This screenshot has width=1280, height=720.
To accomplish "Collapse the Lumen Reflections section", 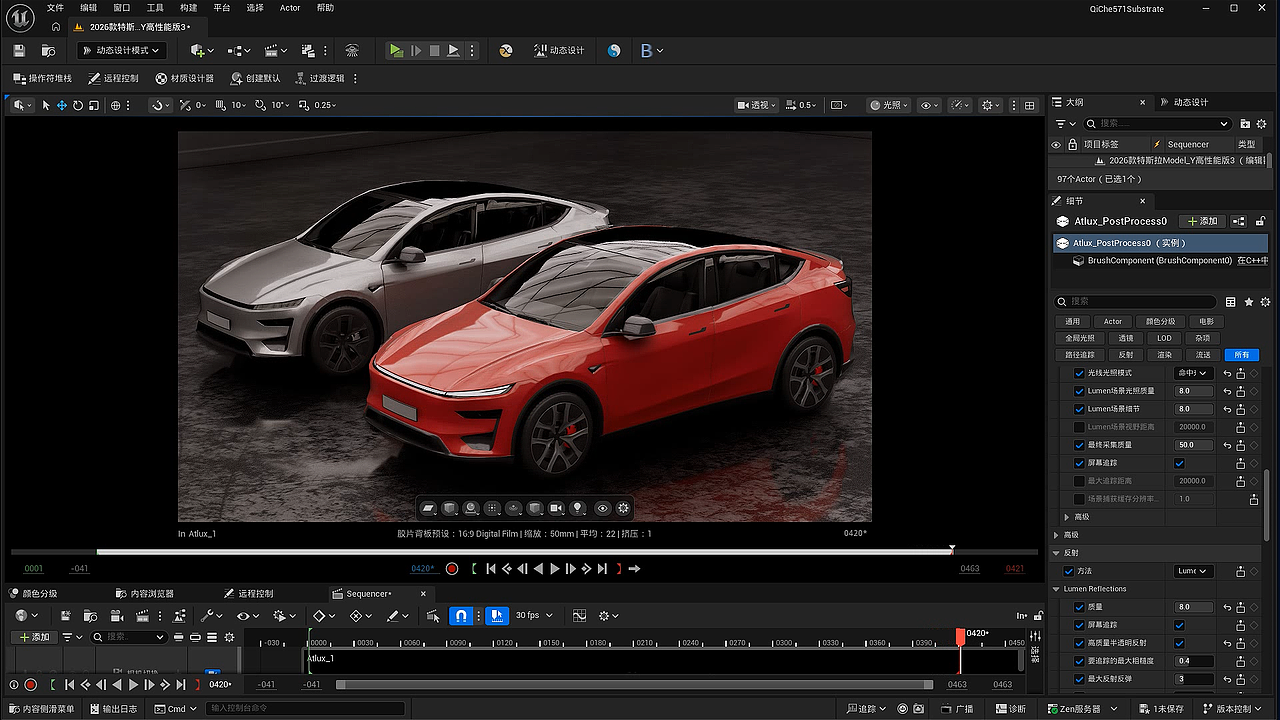I will coord(1056,589).
